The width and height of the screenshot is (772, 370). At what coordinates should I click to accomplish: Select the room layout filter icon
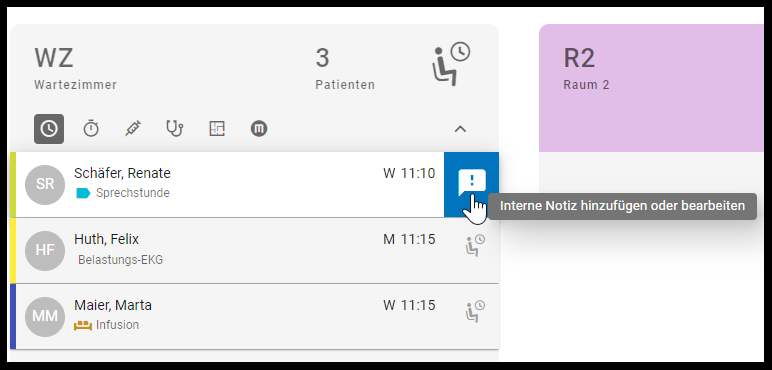(217, 129)
